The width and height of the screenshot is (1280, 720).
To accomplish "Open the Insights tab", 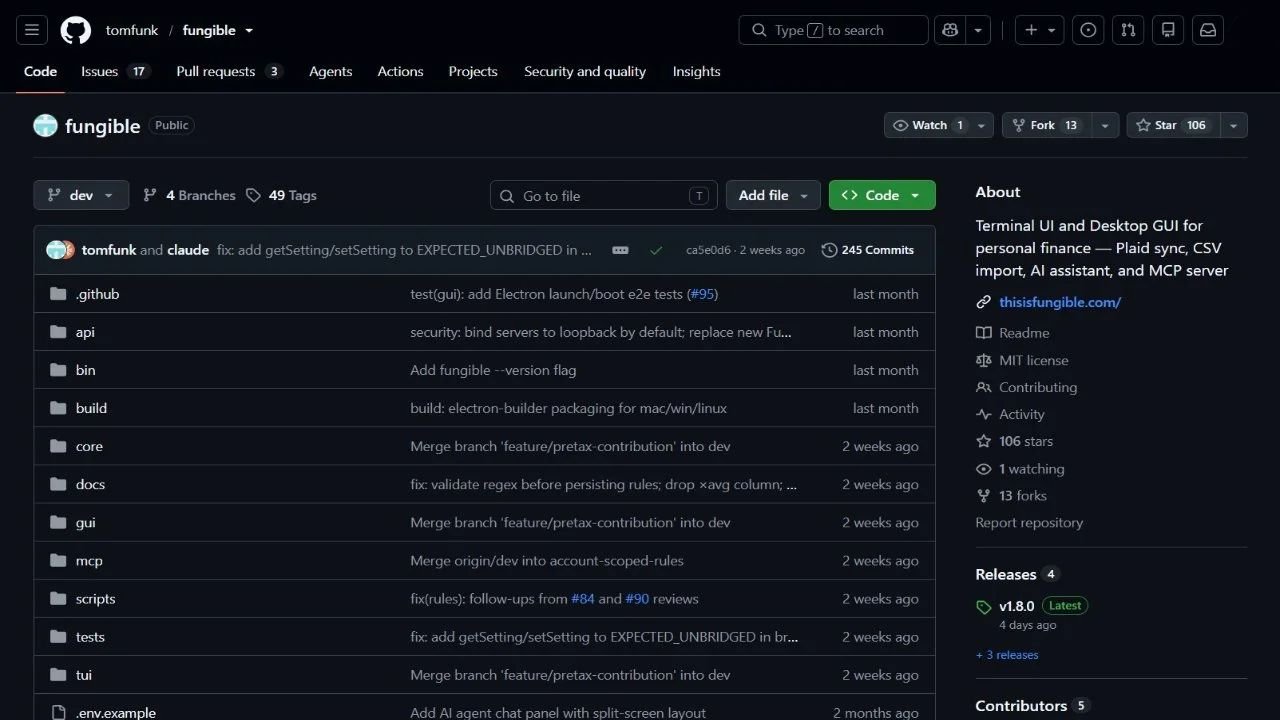I will 696,71.
